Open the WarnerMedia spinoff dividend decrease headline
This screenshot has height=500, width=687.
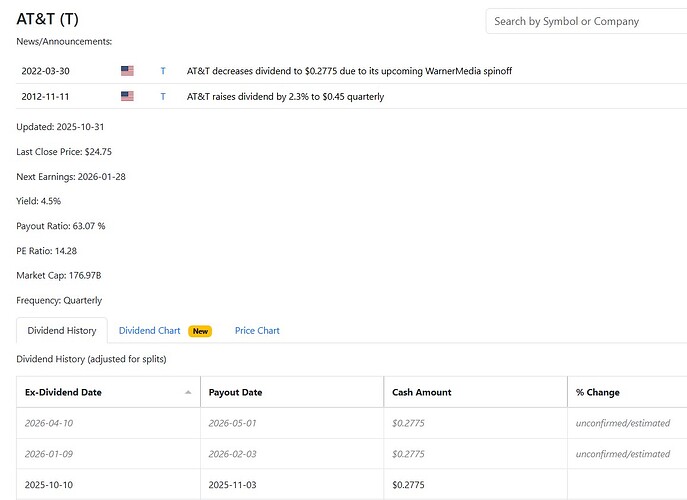point(349,71)
